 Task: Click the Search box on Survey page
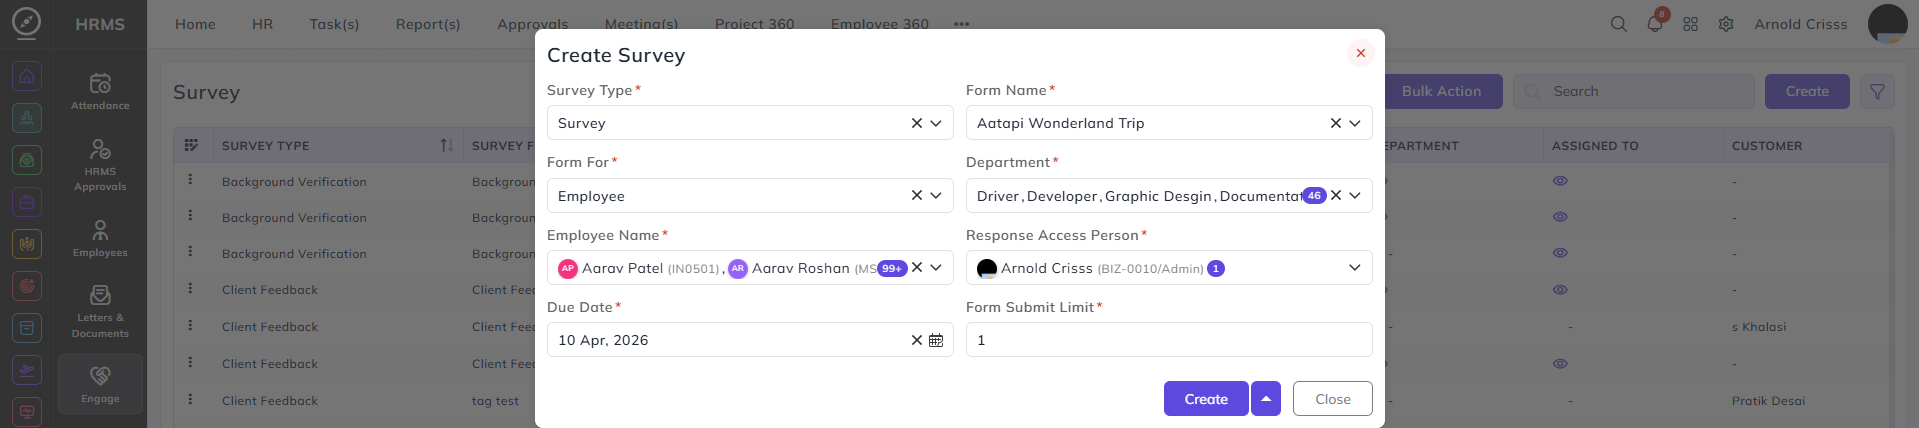coord(1634,91)
